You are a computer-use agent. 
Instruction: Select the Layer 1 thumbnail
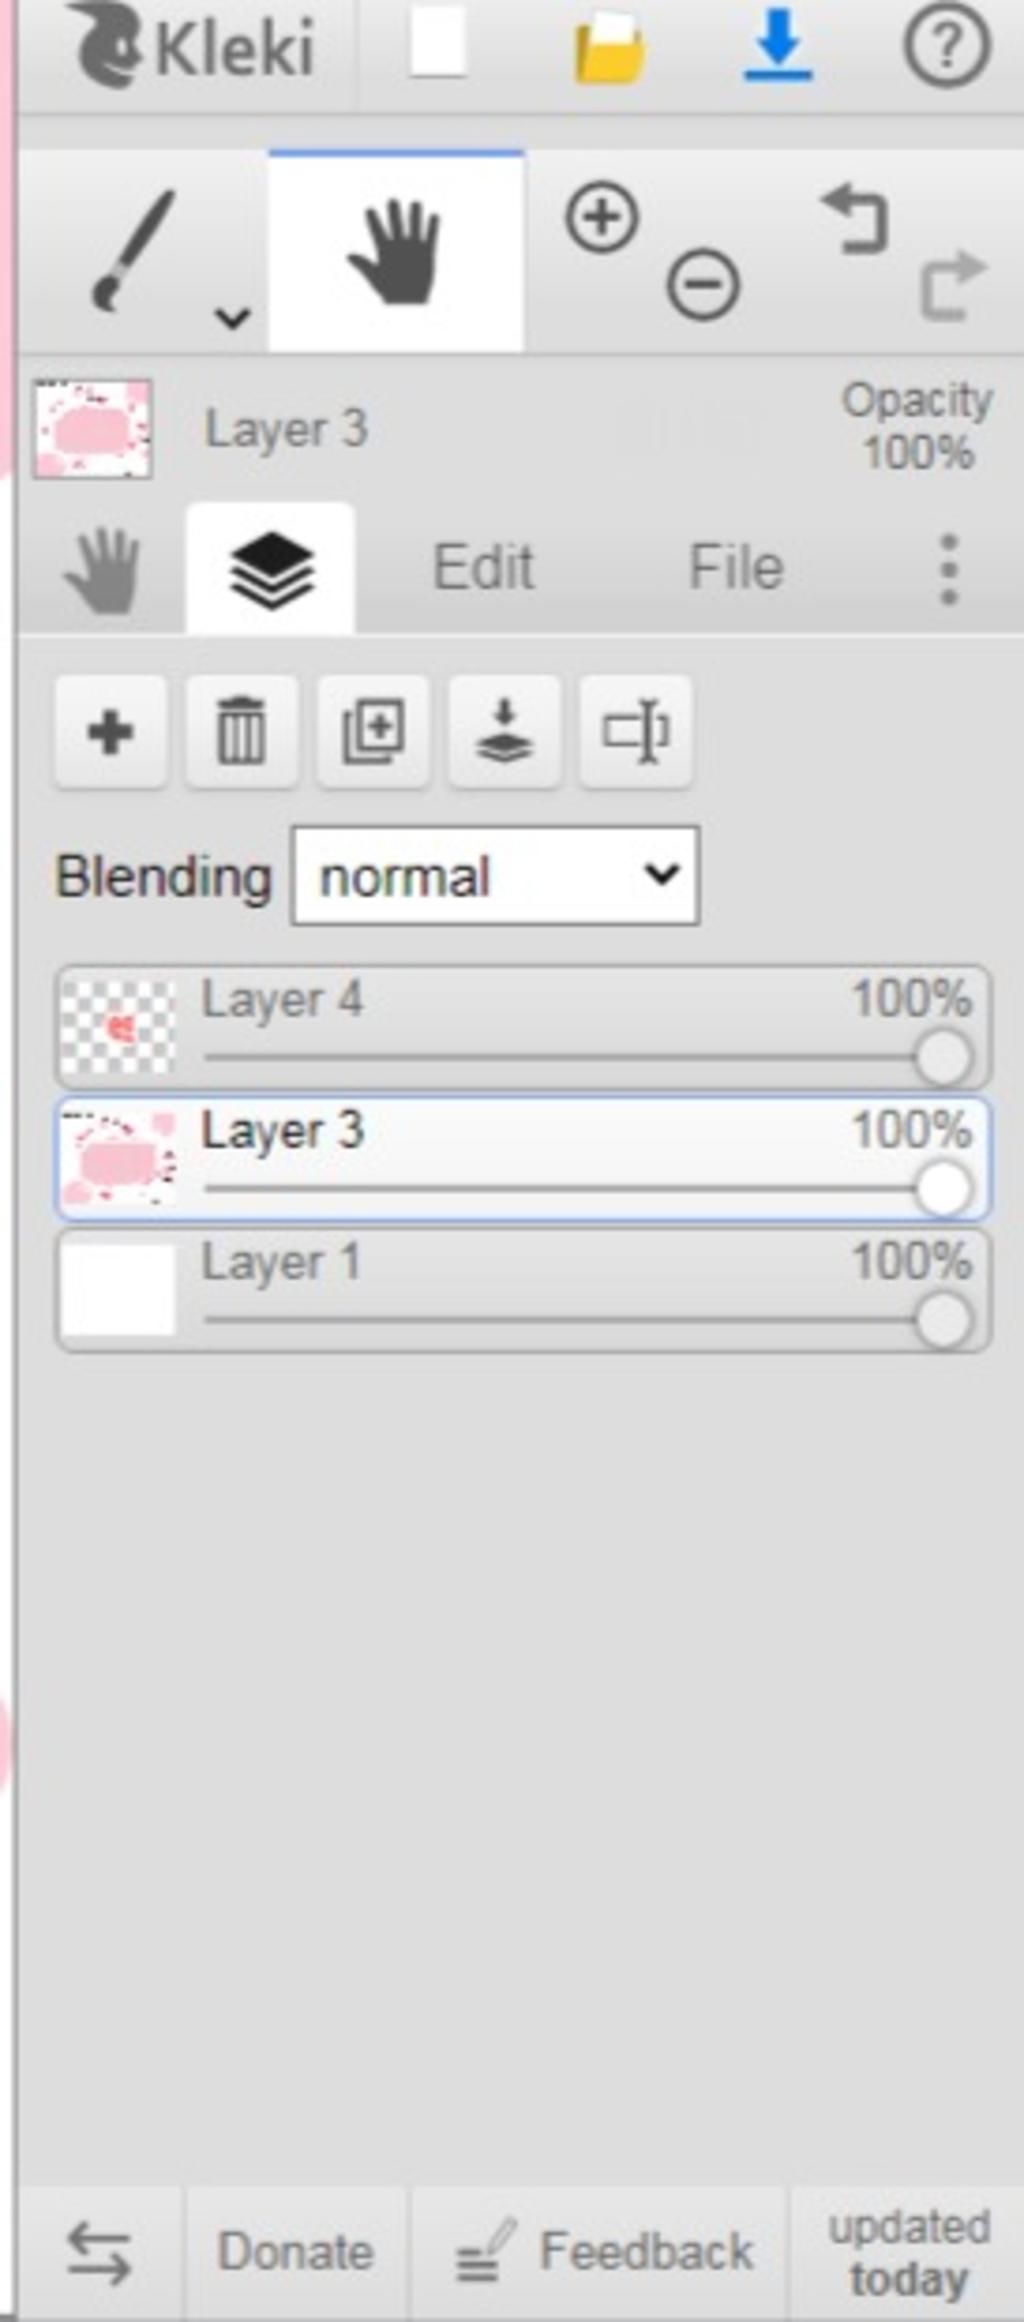tap(118, 1289)
